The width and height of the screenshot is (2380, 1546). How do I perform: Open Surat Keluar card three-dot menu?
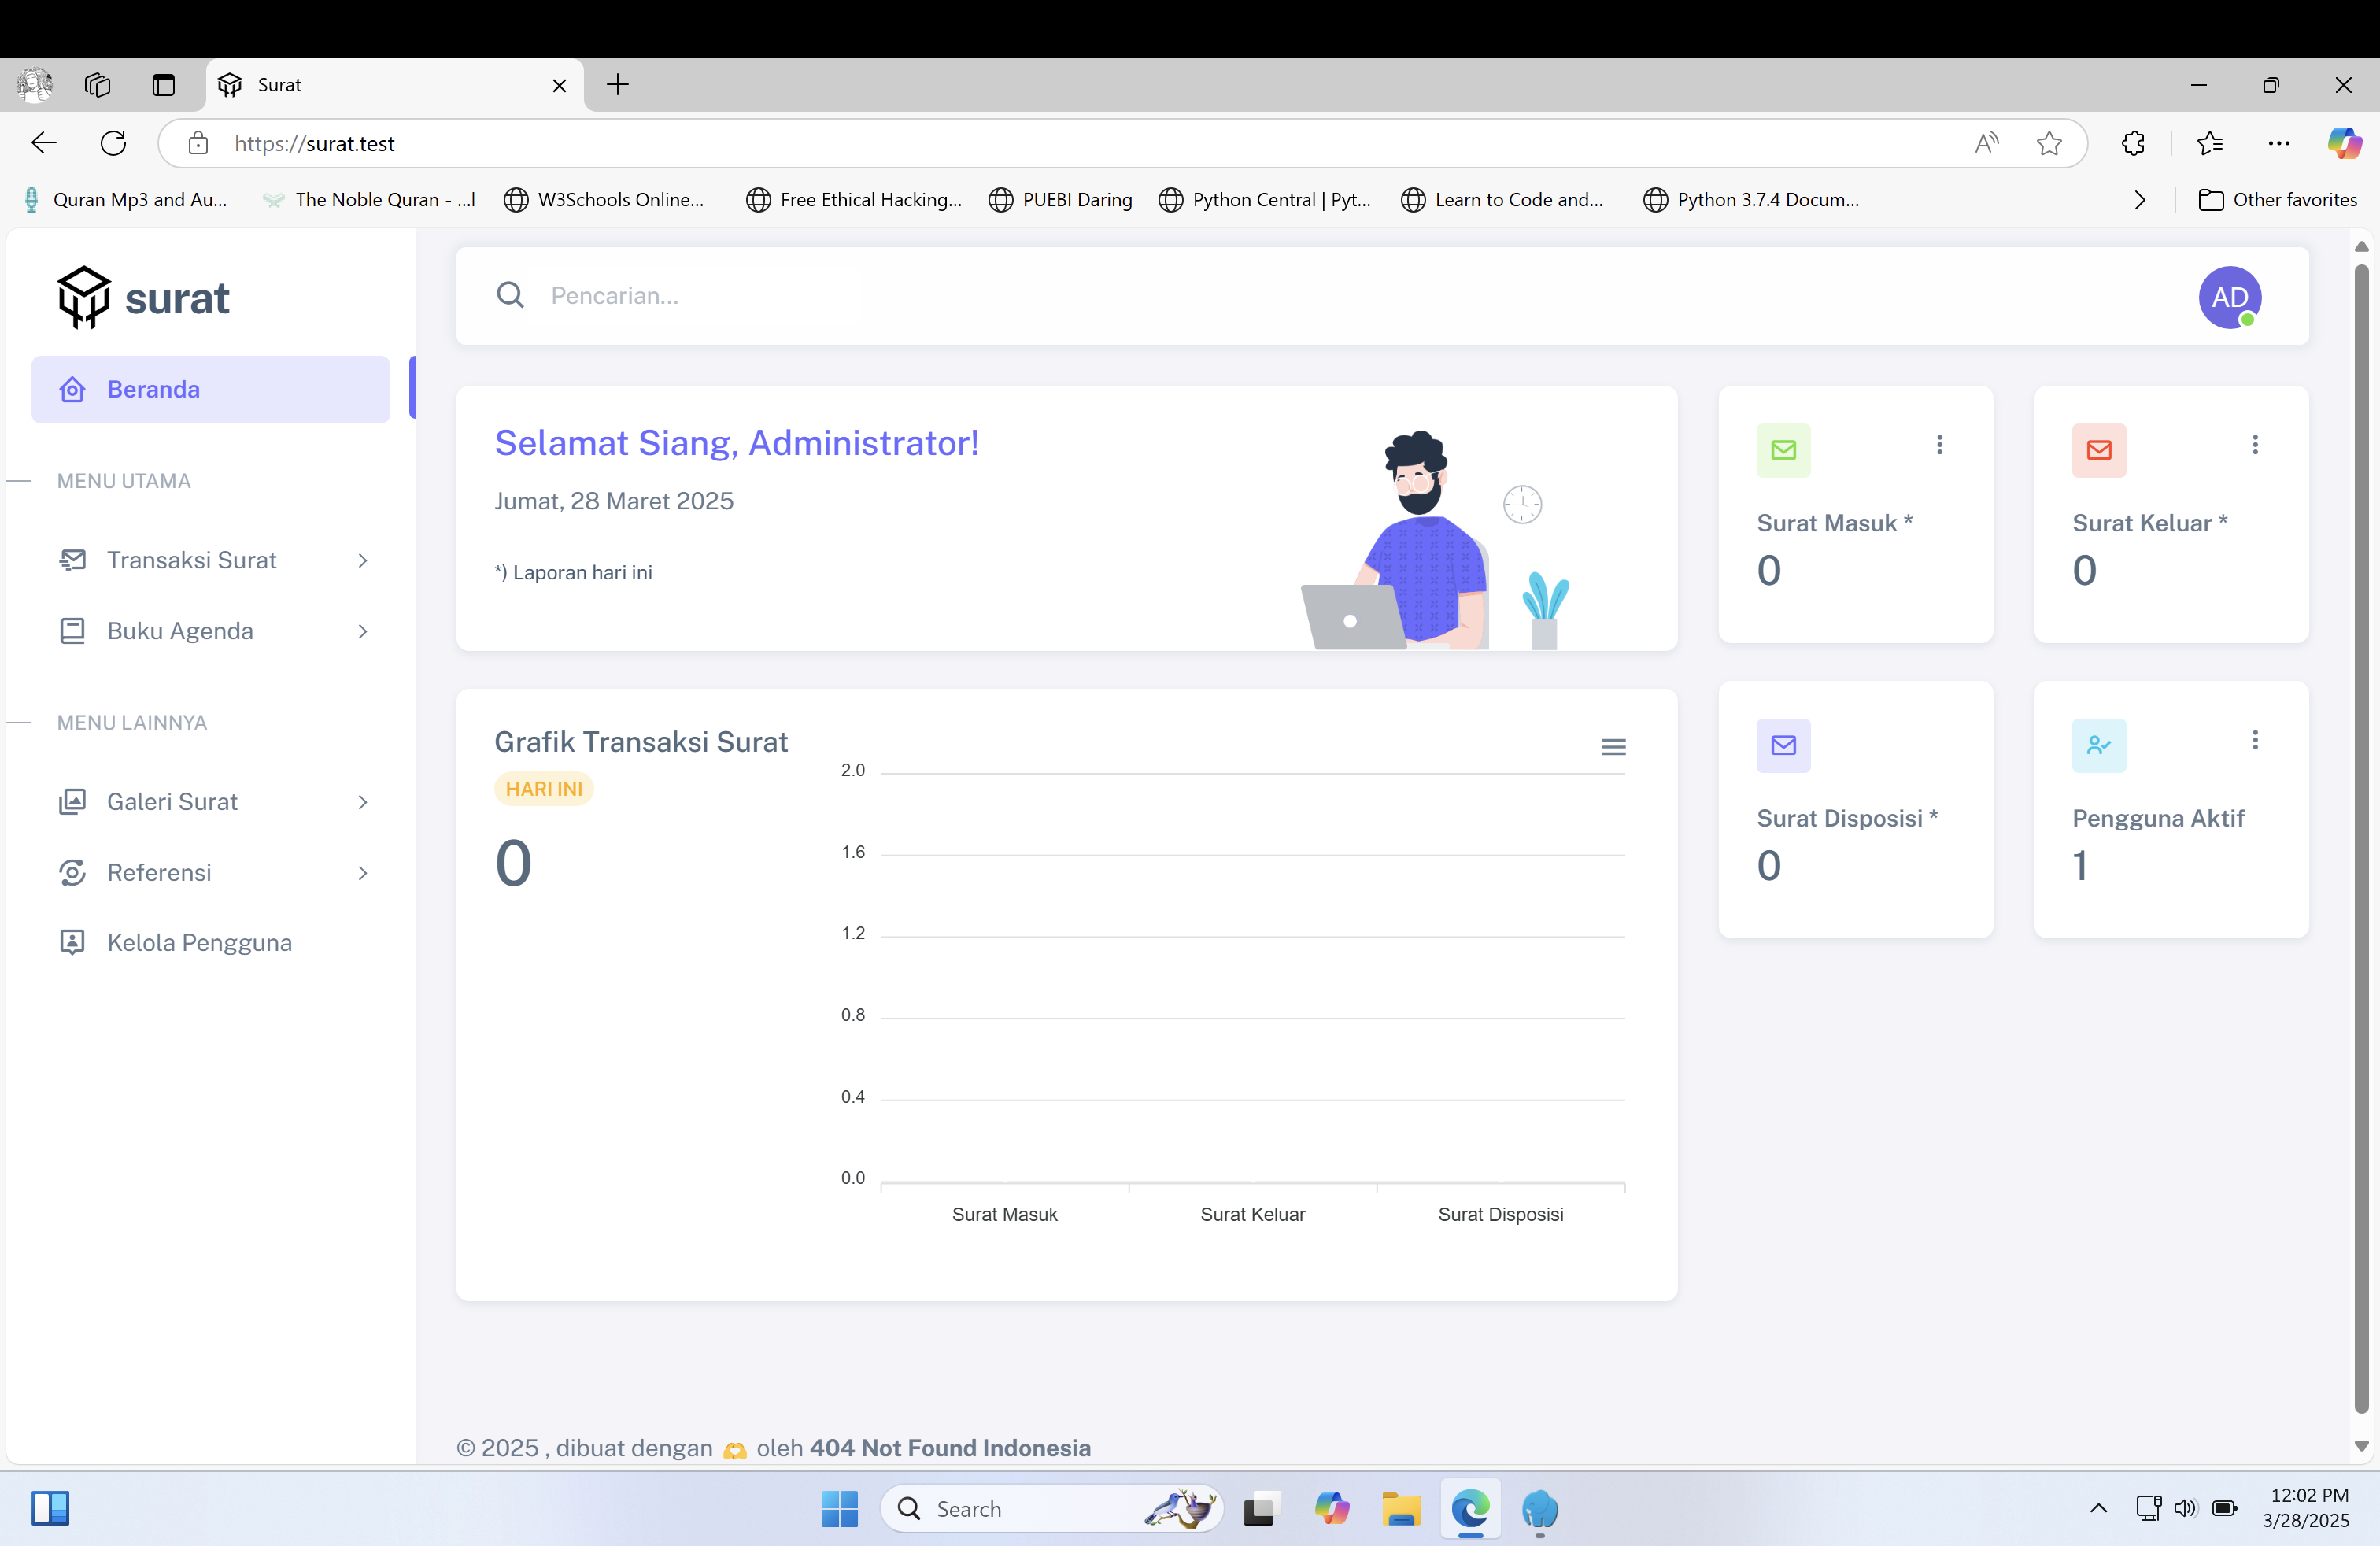pyautogui.click(x=2254, y=445)
